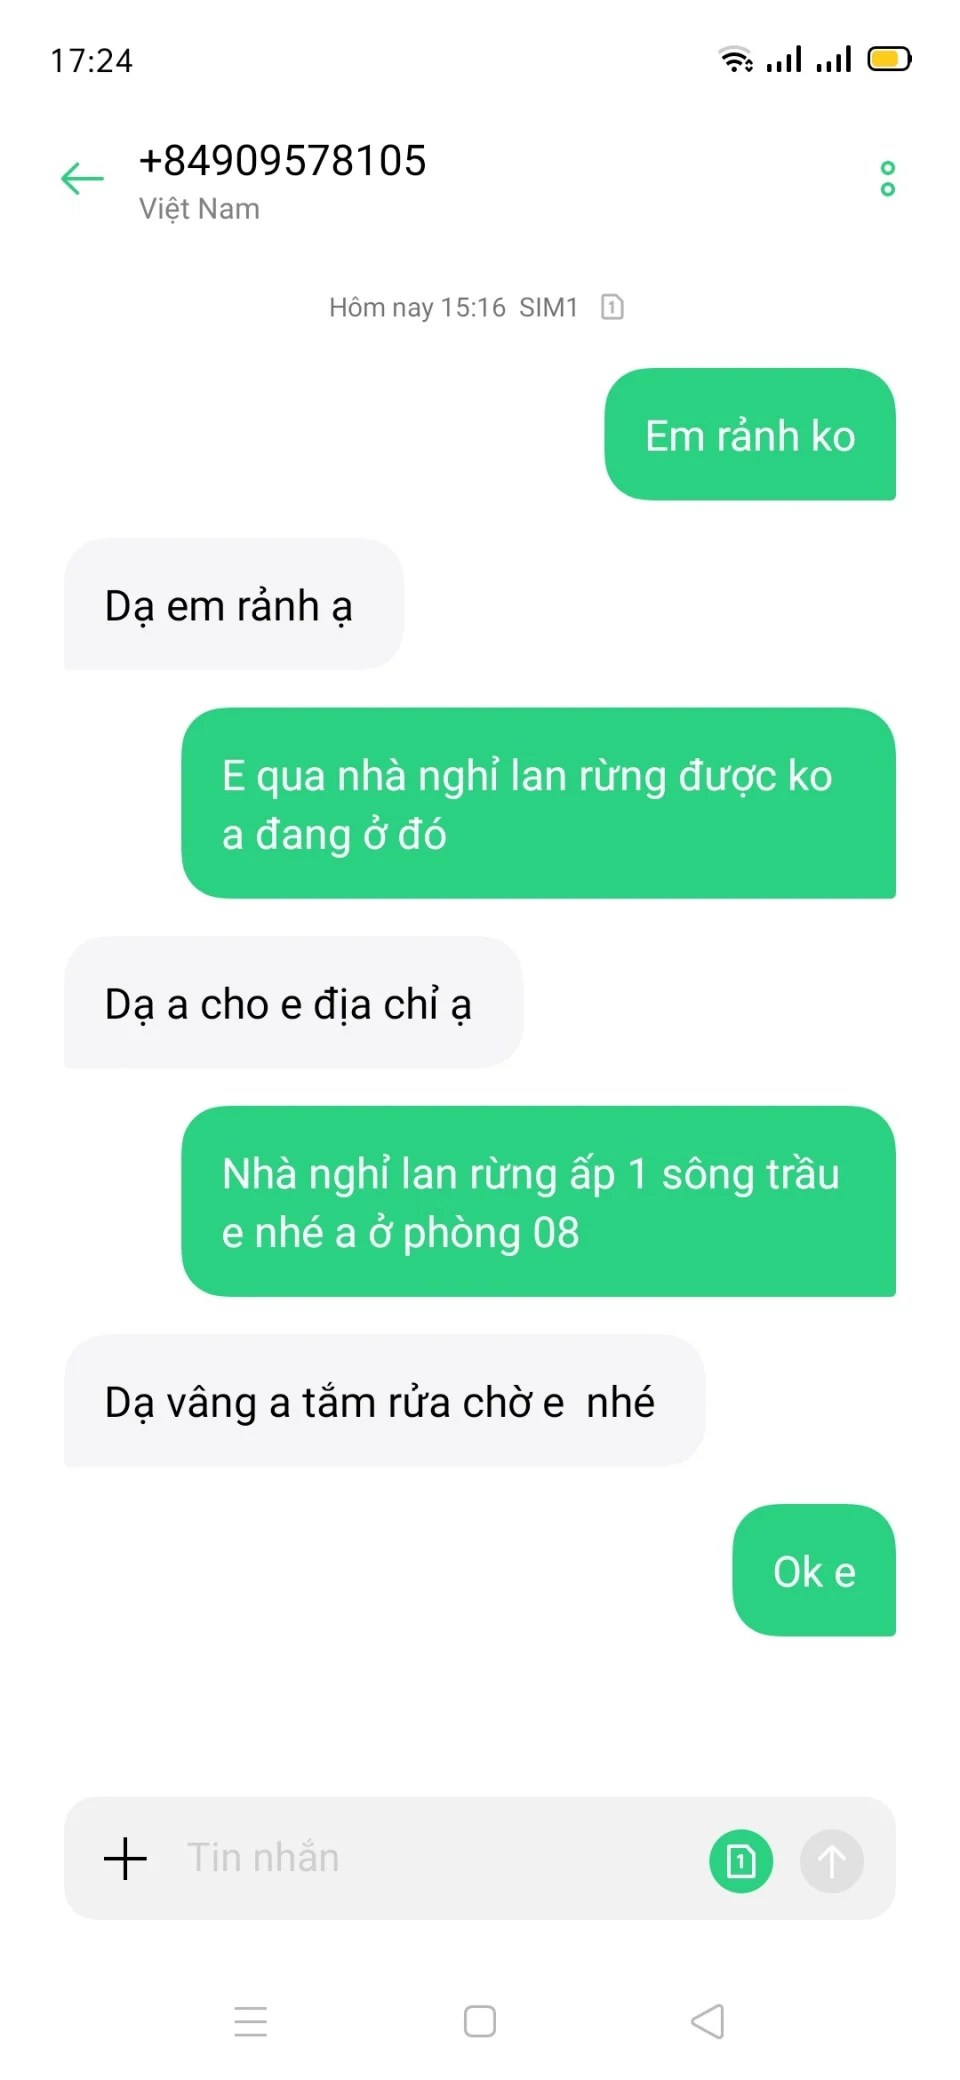960x2080 pixels.
Task: Toggle the green SIM 1 selector button
Action: [741, 1861]
